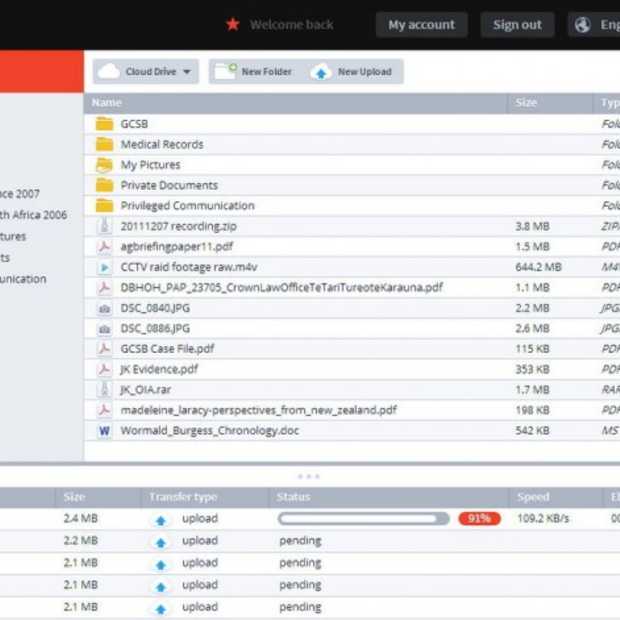This screenshot has width=620, height=620.
Task: Click the New Upload cloud arrow icon
Action: click(x=321, y=72)
